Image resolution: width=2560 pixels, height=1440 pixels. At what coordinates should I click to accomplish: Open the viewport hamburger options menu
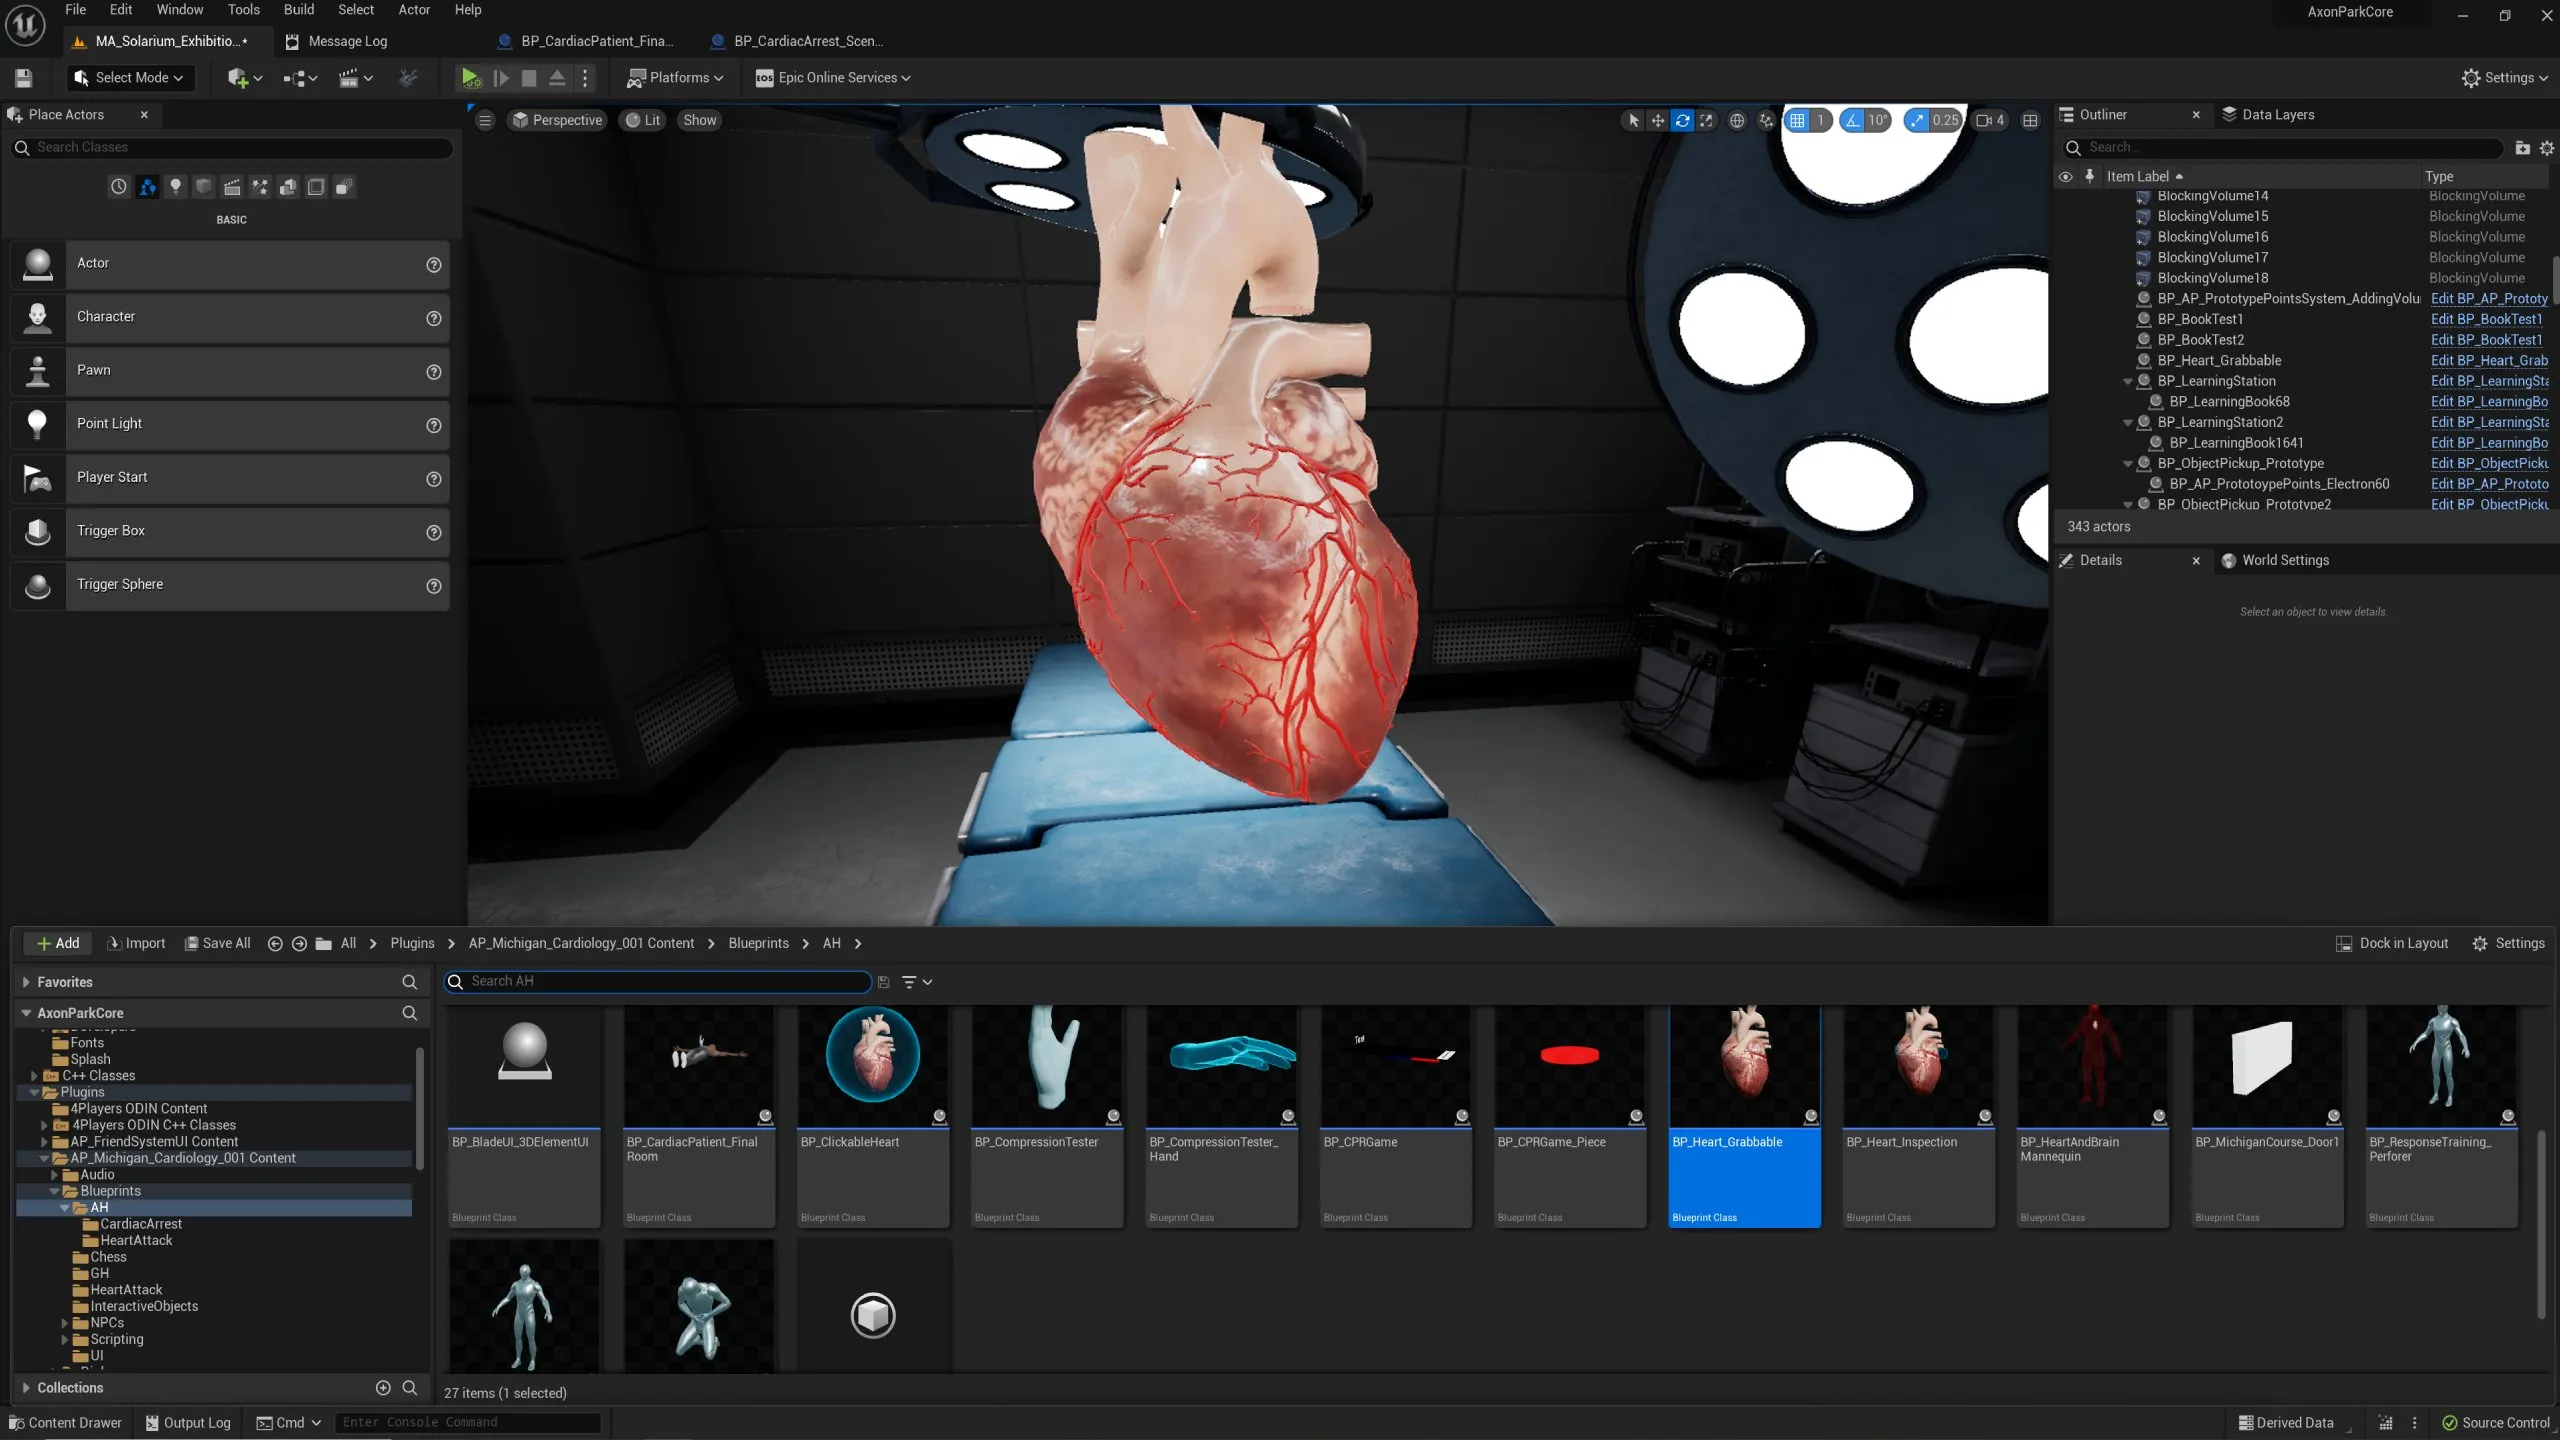485,120
